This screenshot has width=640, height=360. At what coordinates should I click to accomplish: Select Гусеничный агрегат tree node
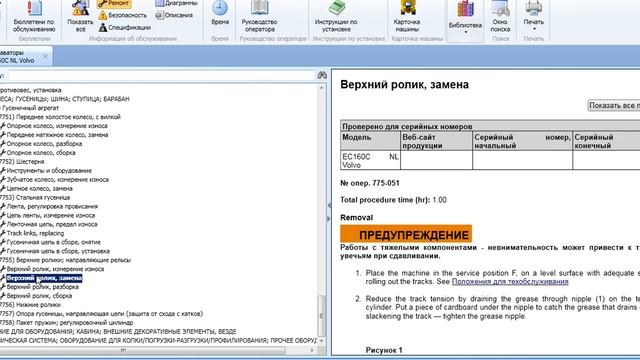[30, 108]
